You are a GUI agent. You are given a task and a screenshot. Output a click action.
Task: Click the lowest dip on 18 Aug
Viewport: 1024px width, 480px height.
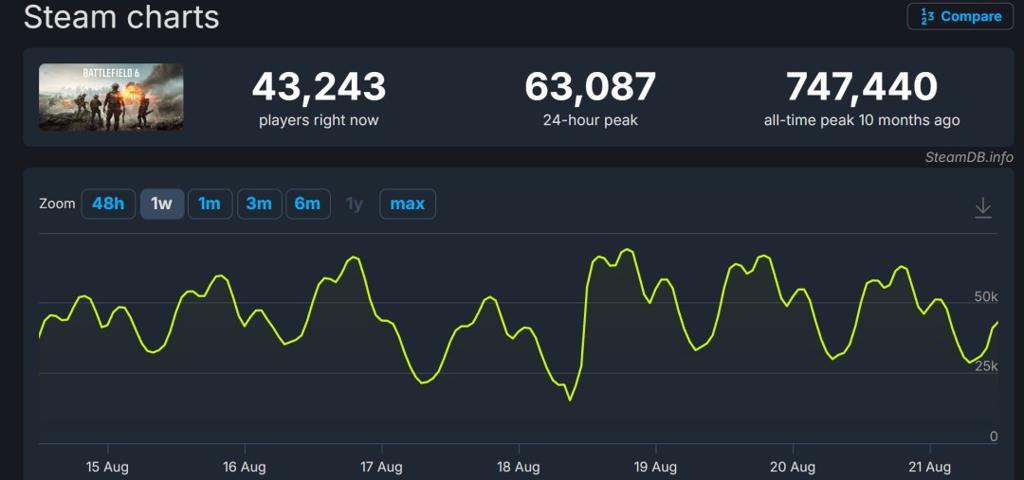[570, 400]
